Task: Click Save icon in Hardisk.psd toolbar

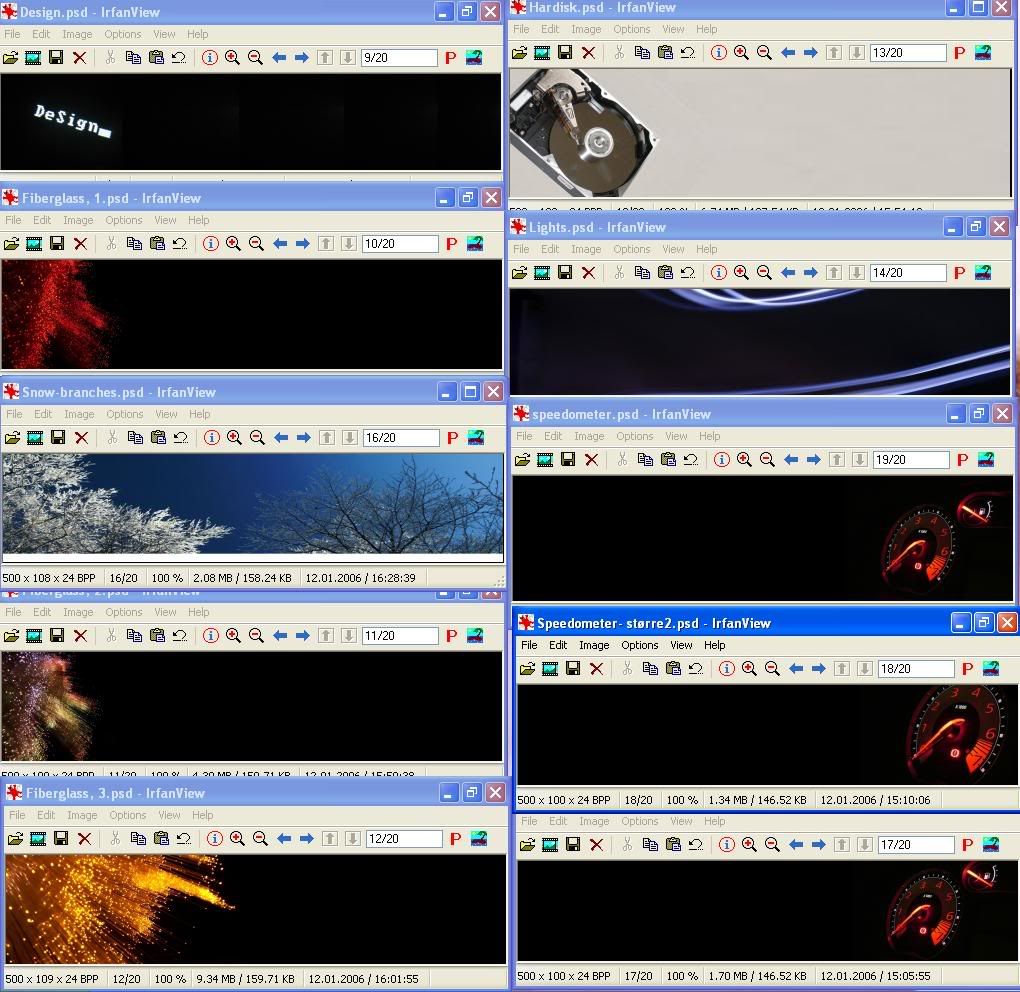Action: click(565, 52)
